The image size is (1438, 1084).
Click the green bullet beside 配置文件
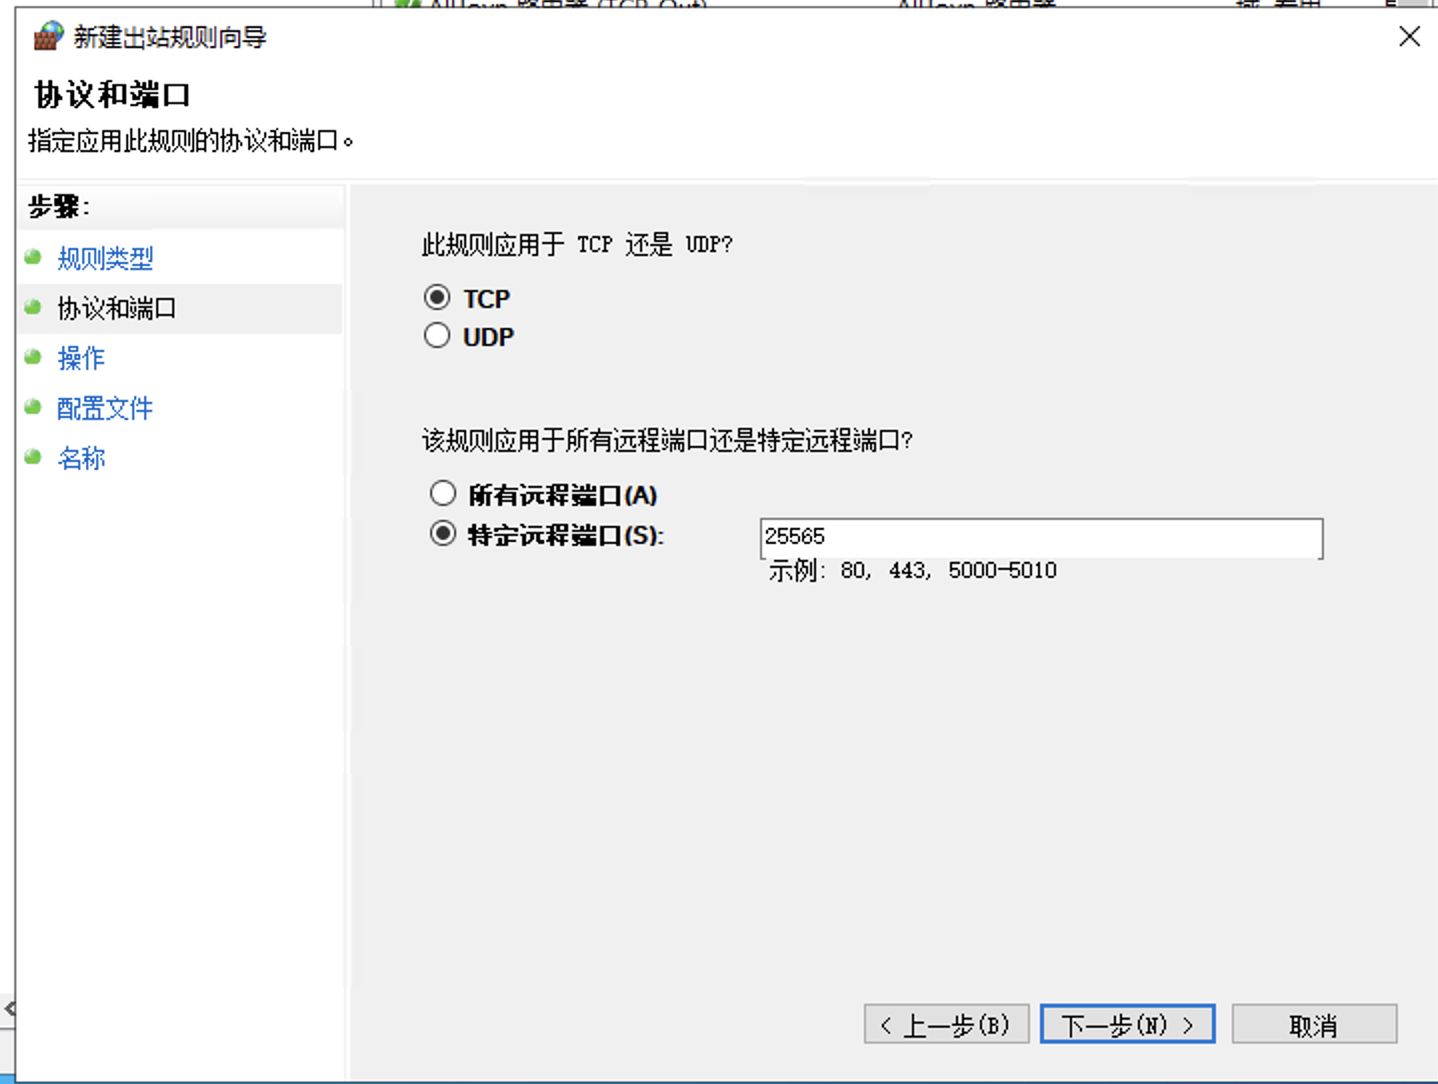pyautogui.click(x=33, y=407)
